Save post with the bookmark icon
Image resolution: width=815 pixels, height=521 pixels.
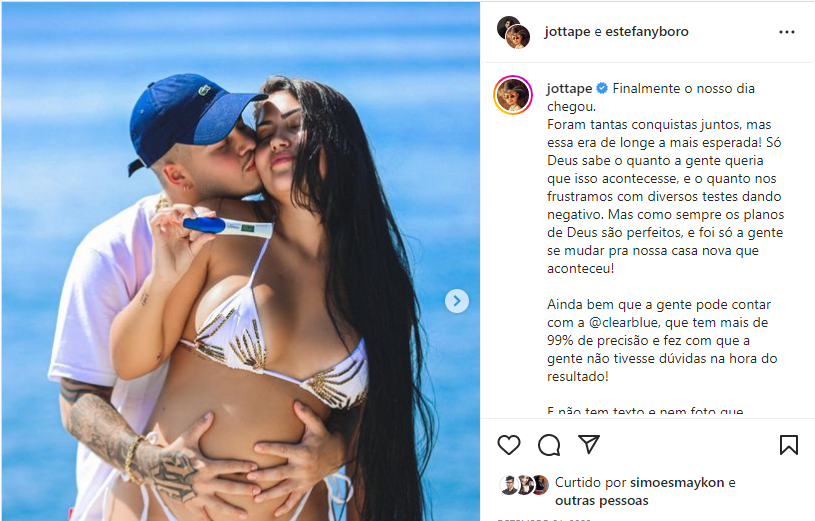(788, 445)
